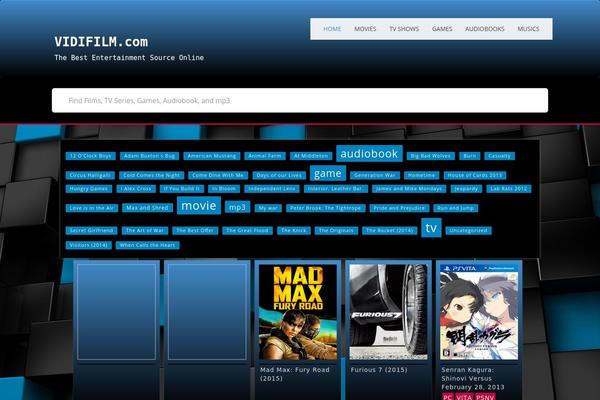The width and height of the screenshot is (600, 400).
Task: Open the Hometime tag
Action: tap(421, 175)
